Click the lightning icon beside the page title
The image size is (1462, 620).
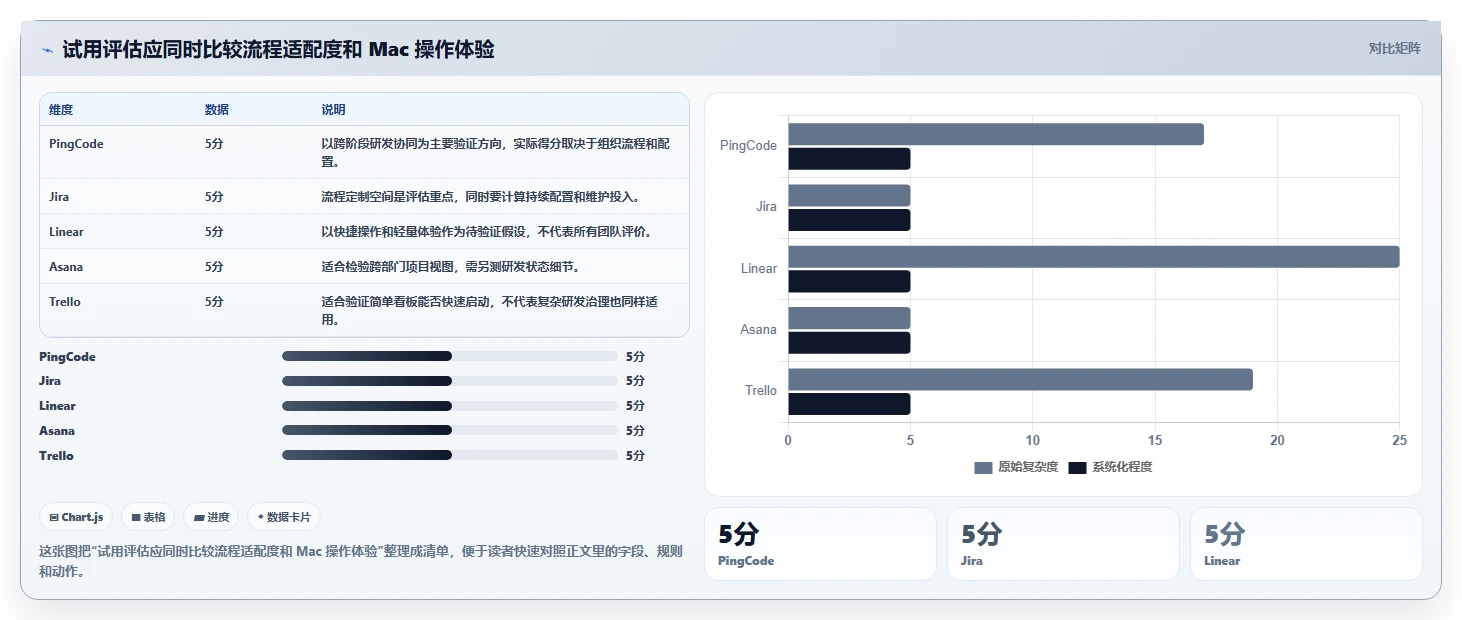pos(47,50)
